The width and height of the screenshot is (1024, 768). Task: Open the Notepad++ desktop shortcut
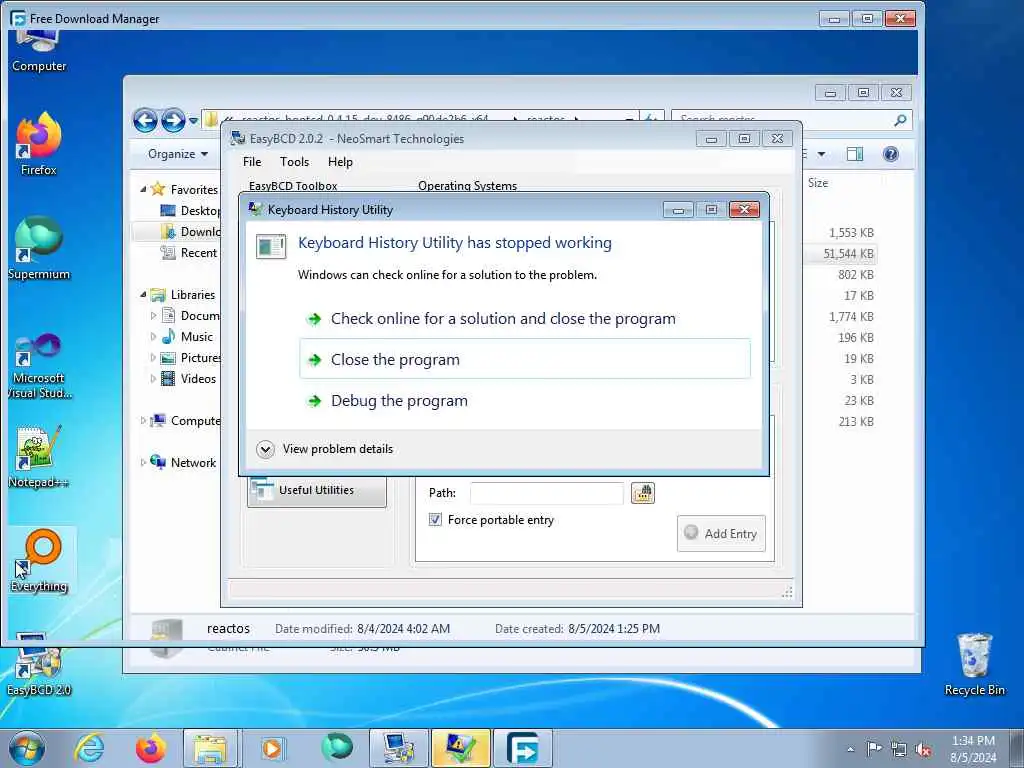[x=39, y=457]
